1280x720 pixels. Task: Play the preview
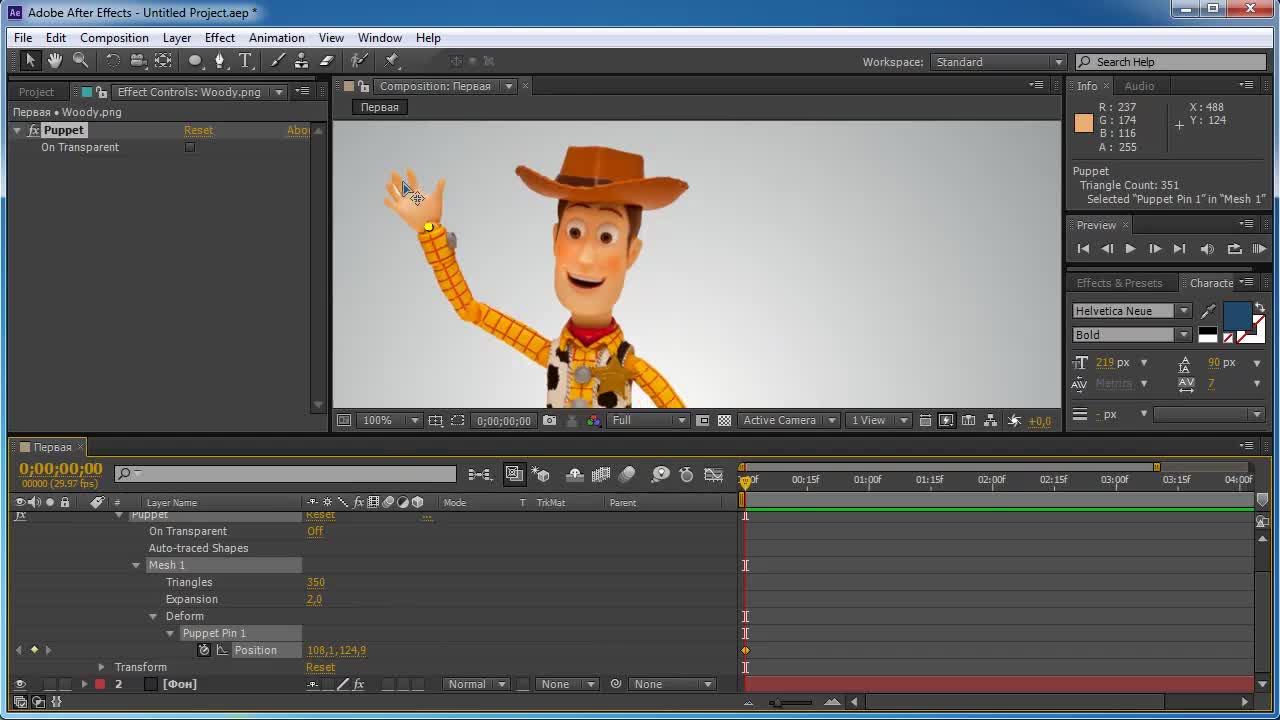1130,249
